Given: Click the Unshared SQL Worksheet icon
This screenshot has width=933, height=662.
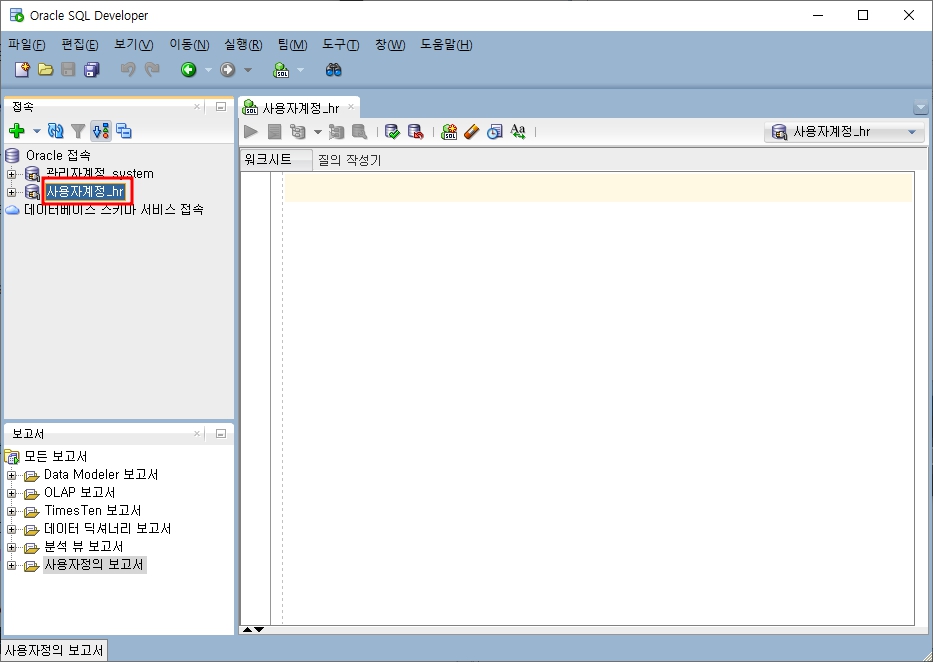Looking at the screenshot, I should pyautogui.click(x=449, y=131).
